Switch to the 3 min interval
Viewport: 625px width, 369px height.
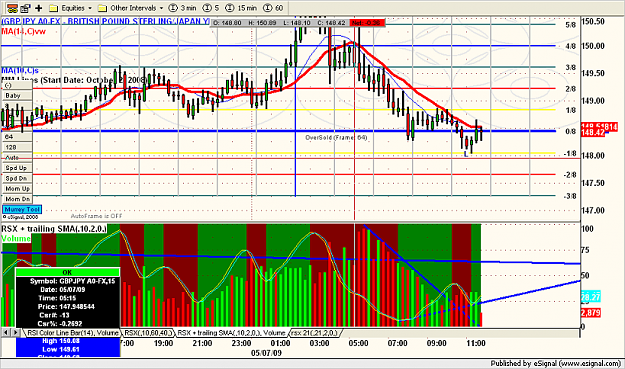183,8
